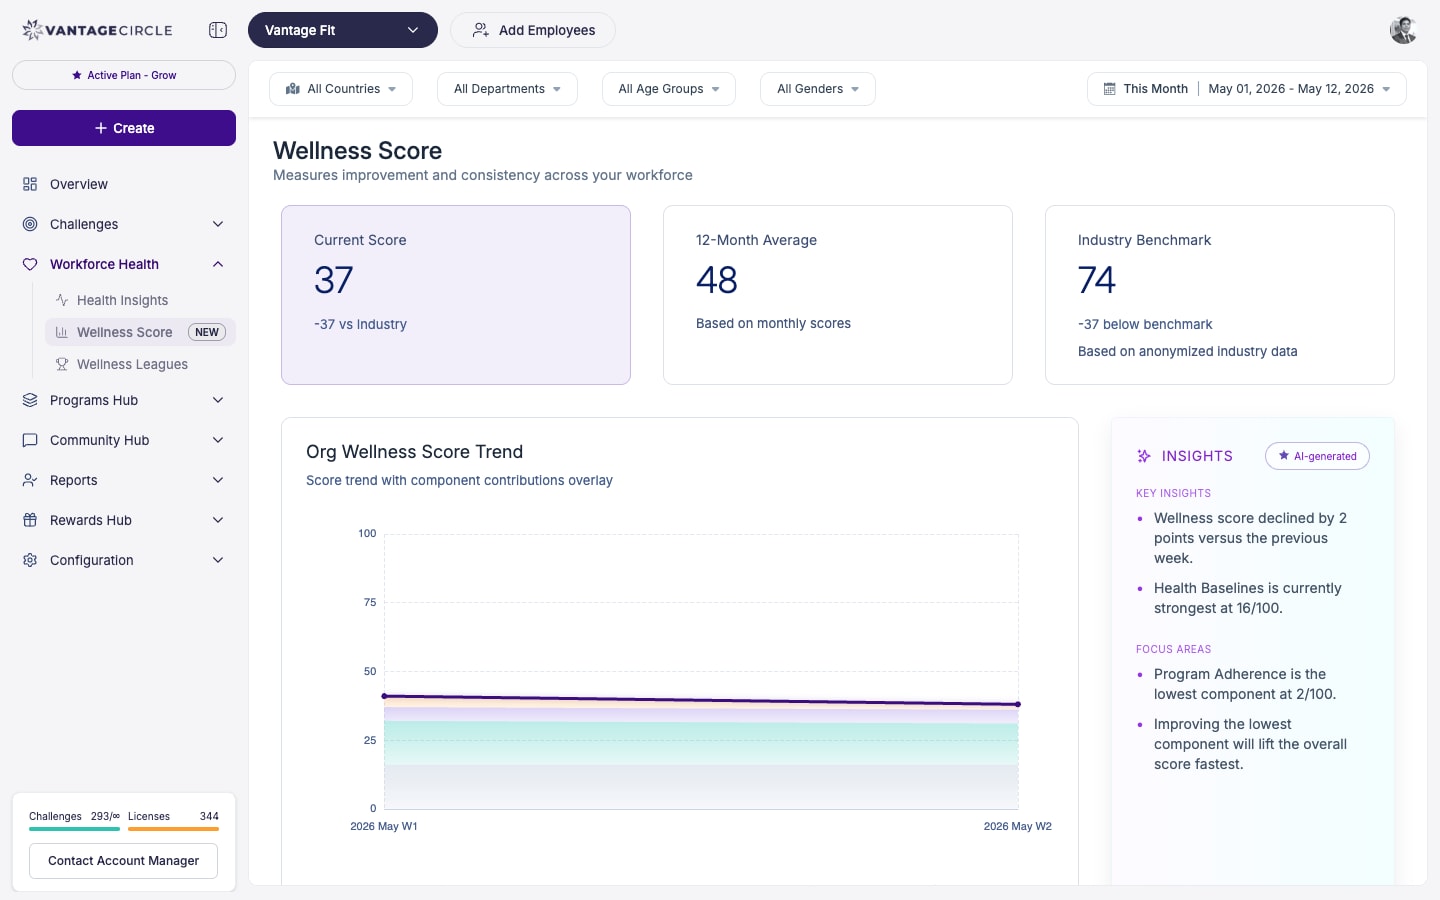This screenshot has width=1440, height=900.
Task: Click the Configuration gear icon
Action: coord(30,560)
